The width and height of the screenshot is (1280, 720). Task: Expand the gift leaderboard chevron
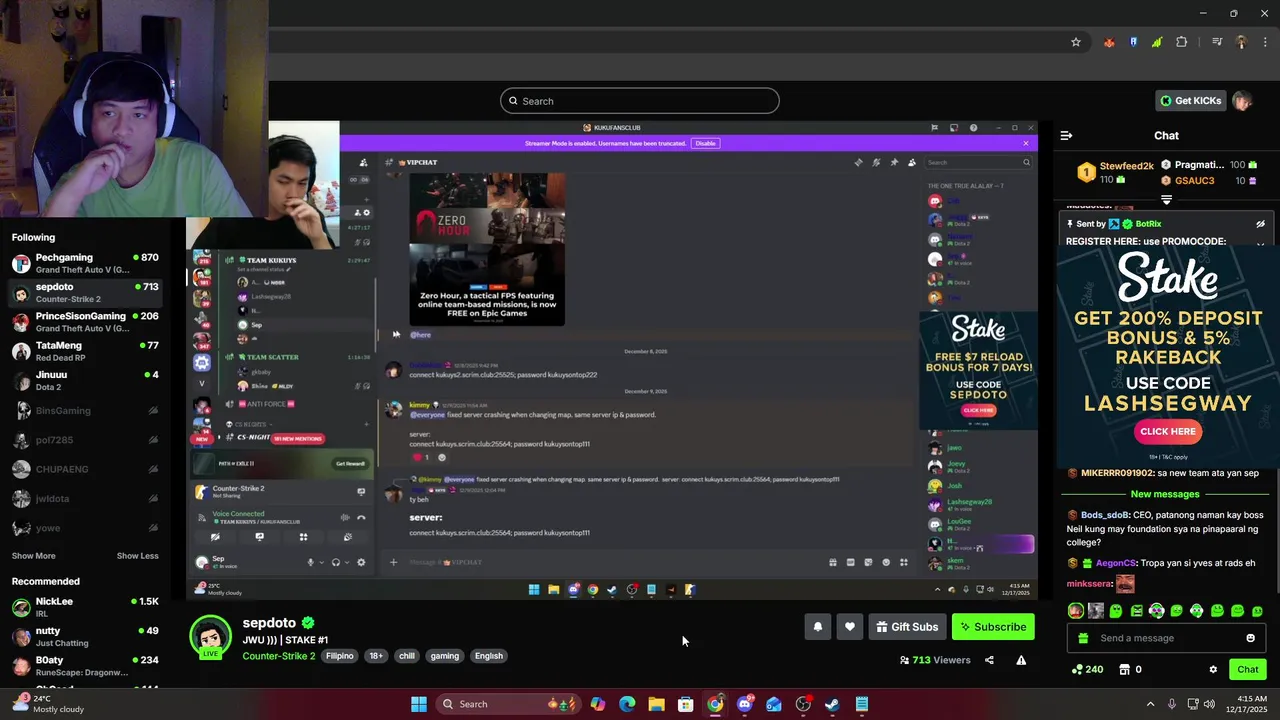coord(1166,199)
